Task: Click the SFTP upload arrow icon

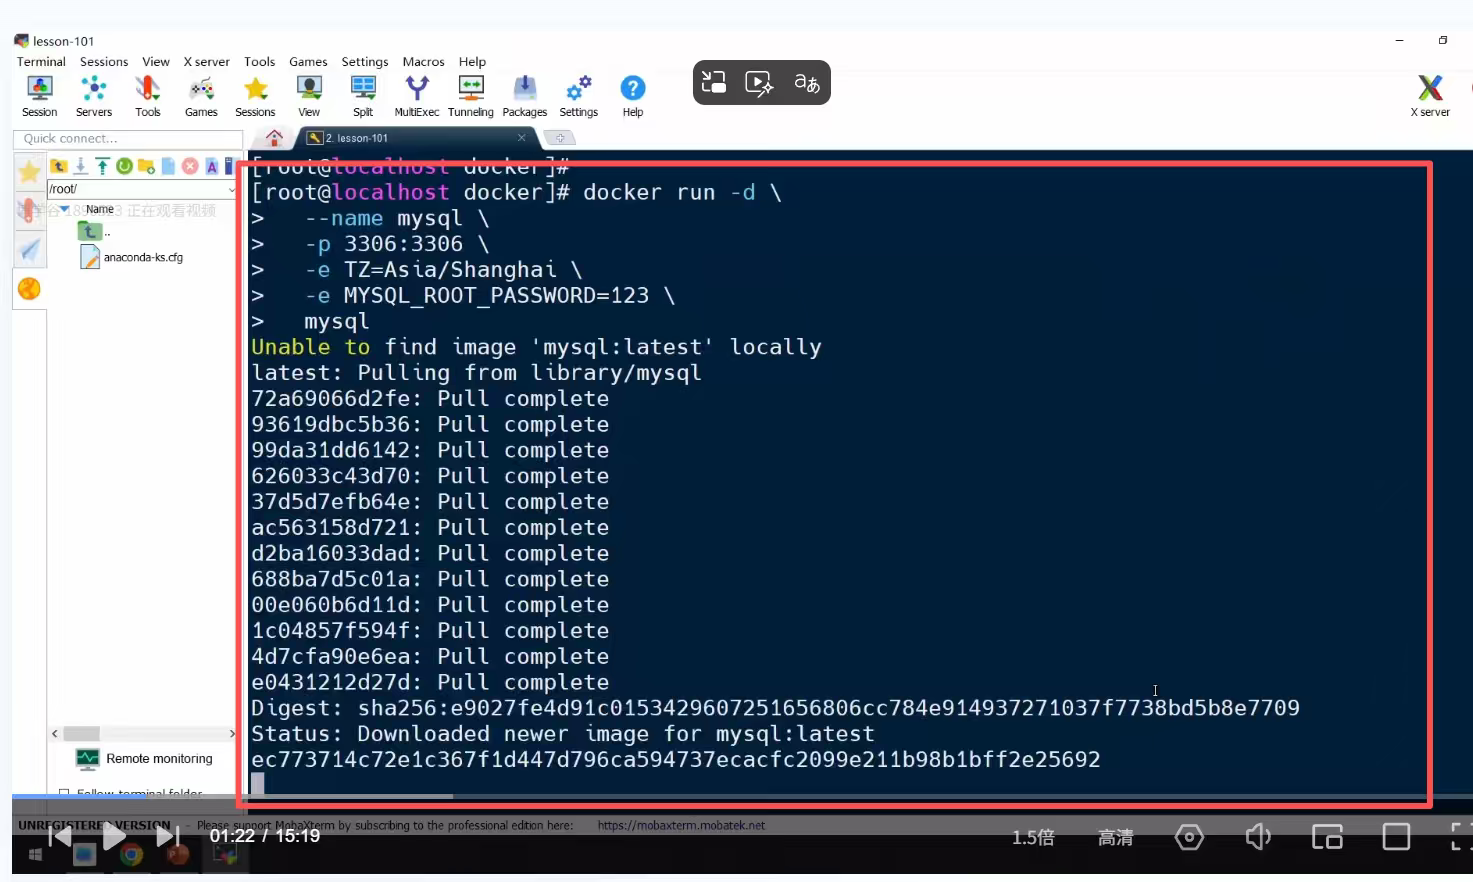Action: pyautogui.click(x=102, y=166)
